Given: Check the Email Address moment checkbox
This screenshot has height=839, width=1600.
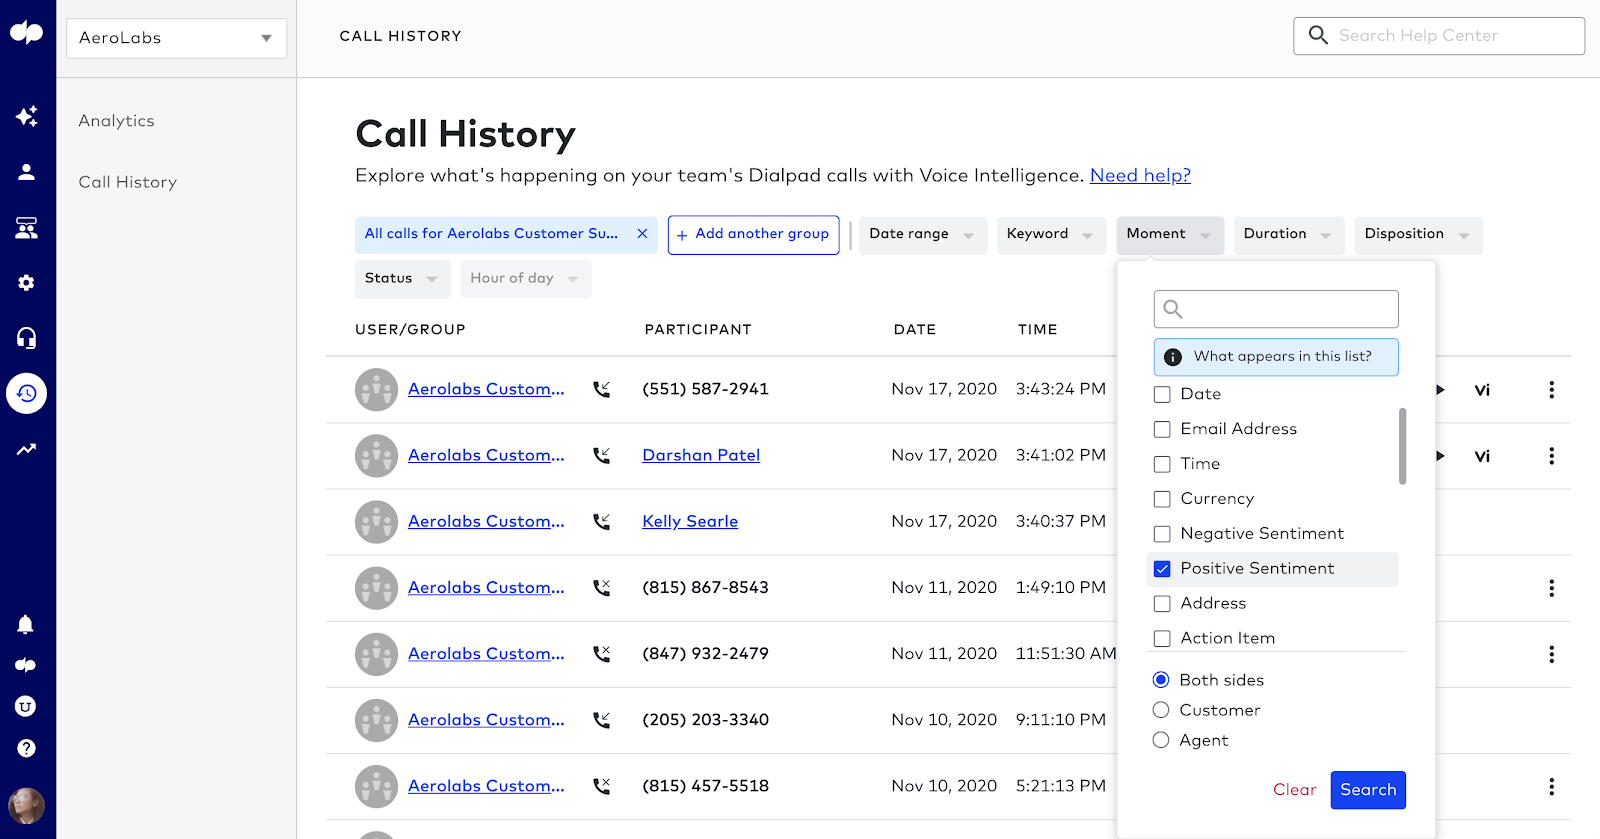Looking at the screenshot, I should pyautogui.click(x=1162, y=430).
